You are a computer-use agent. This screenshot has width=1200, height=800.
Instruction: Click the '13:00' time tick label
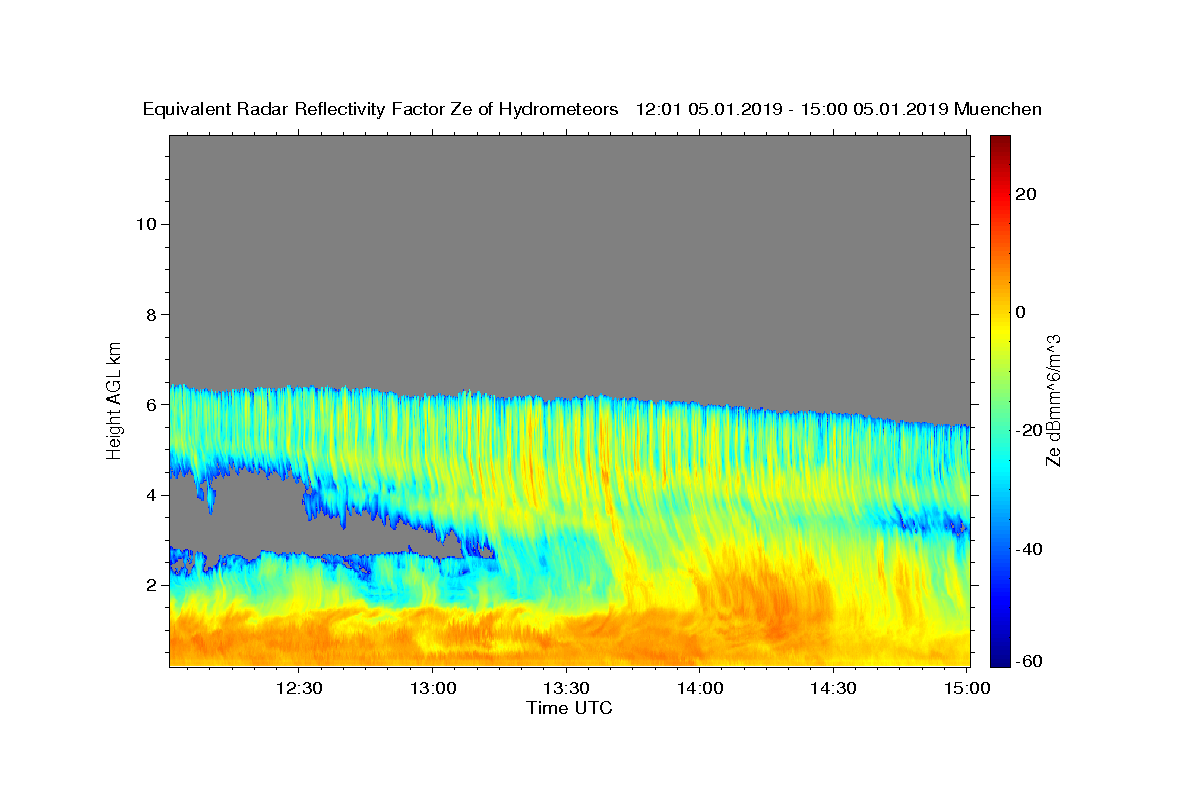(x=433, y=688)
